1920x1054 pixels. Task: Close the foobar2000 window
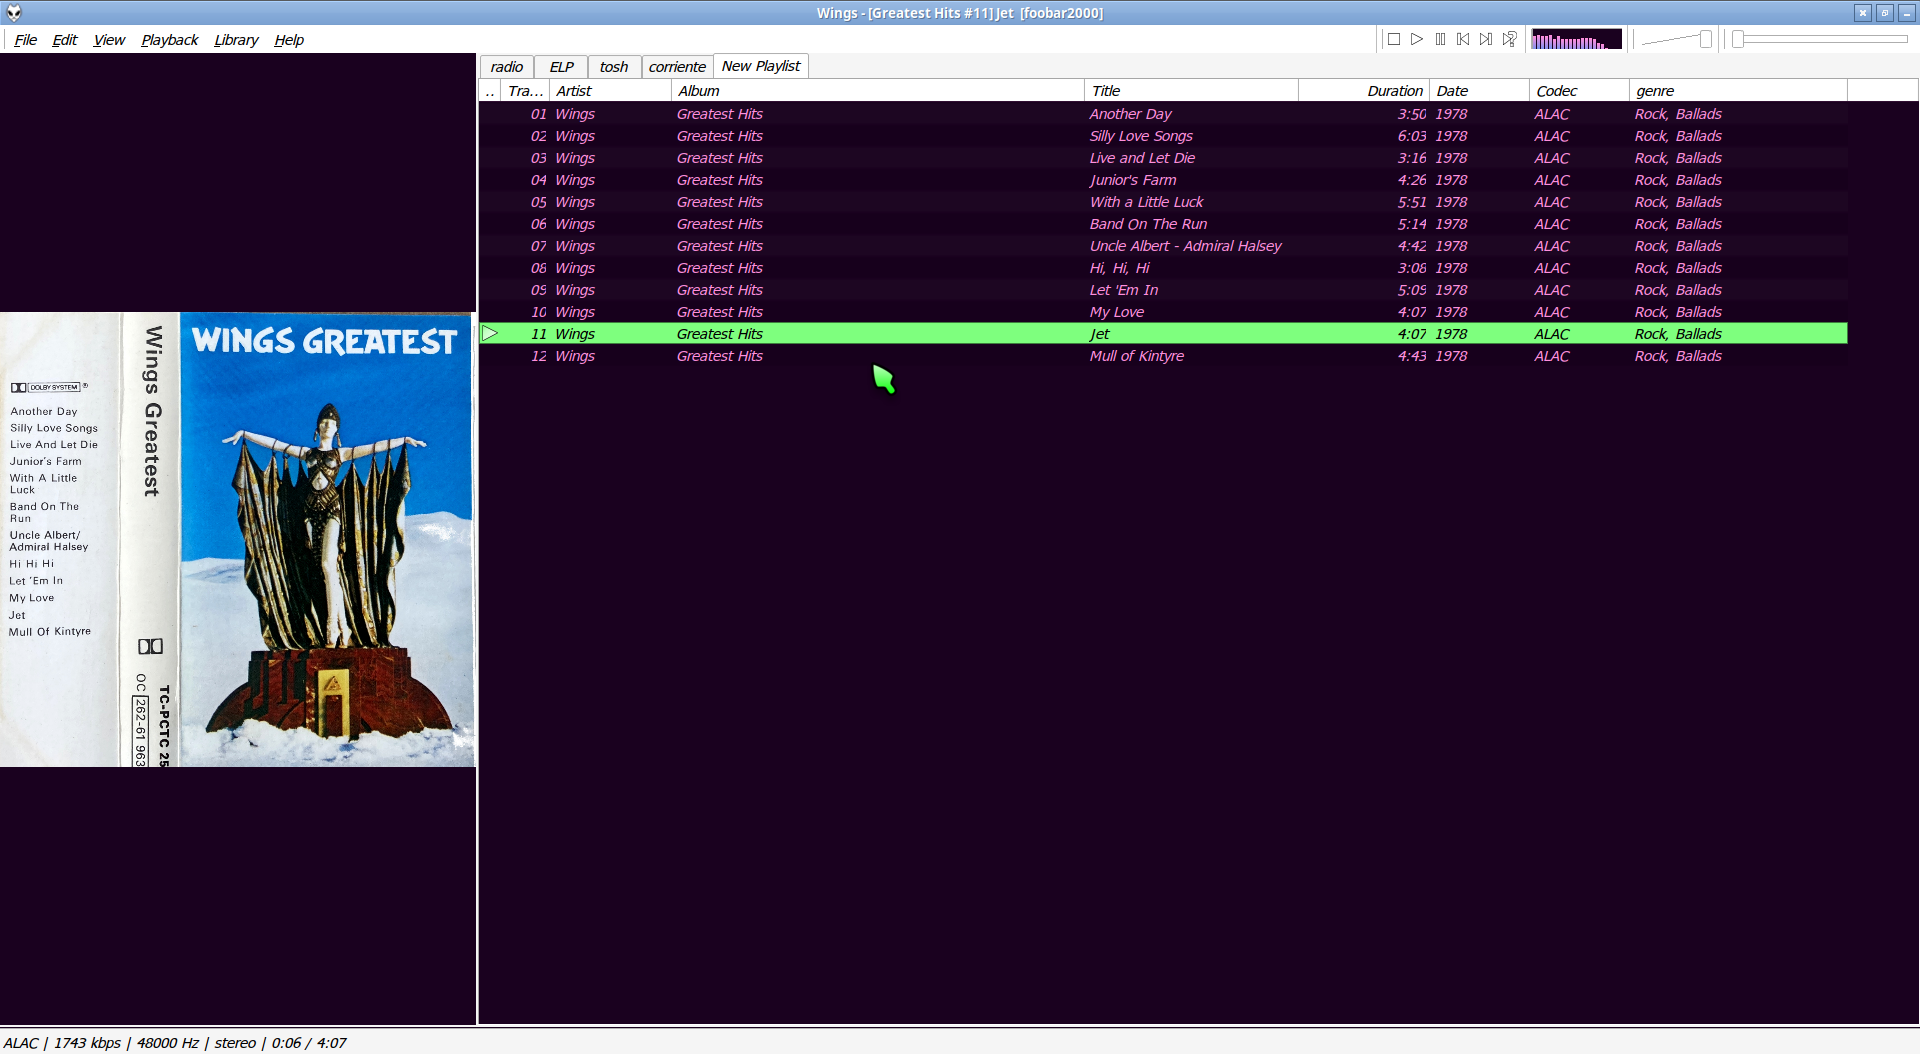[1863, 13]
